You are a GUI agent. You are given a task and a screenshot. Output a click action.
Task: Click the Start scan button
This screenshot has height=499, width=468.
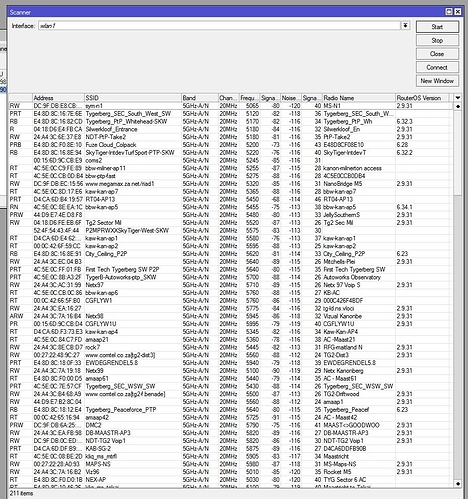tap(437, 27)
